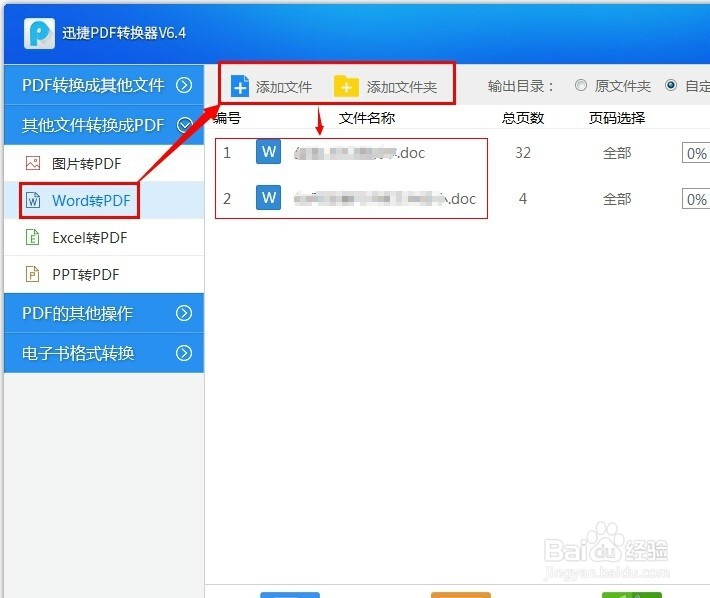This screenshot has width=710, height=598.
Task: Choose PPT转PDF from the sidebar
Action: 104,274
